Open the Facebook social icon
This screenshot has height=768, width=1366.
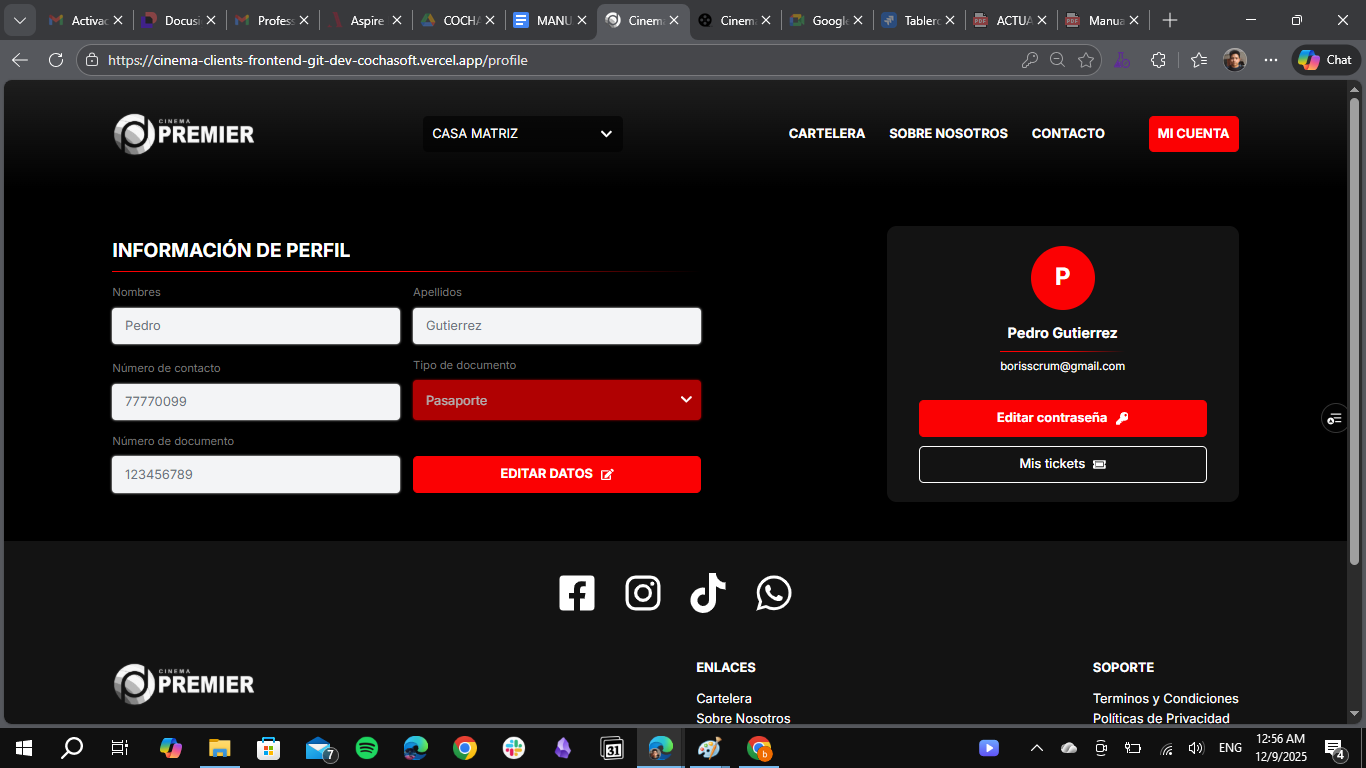[x=577, y=593]
